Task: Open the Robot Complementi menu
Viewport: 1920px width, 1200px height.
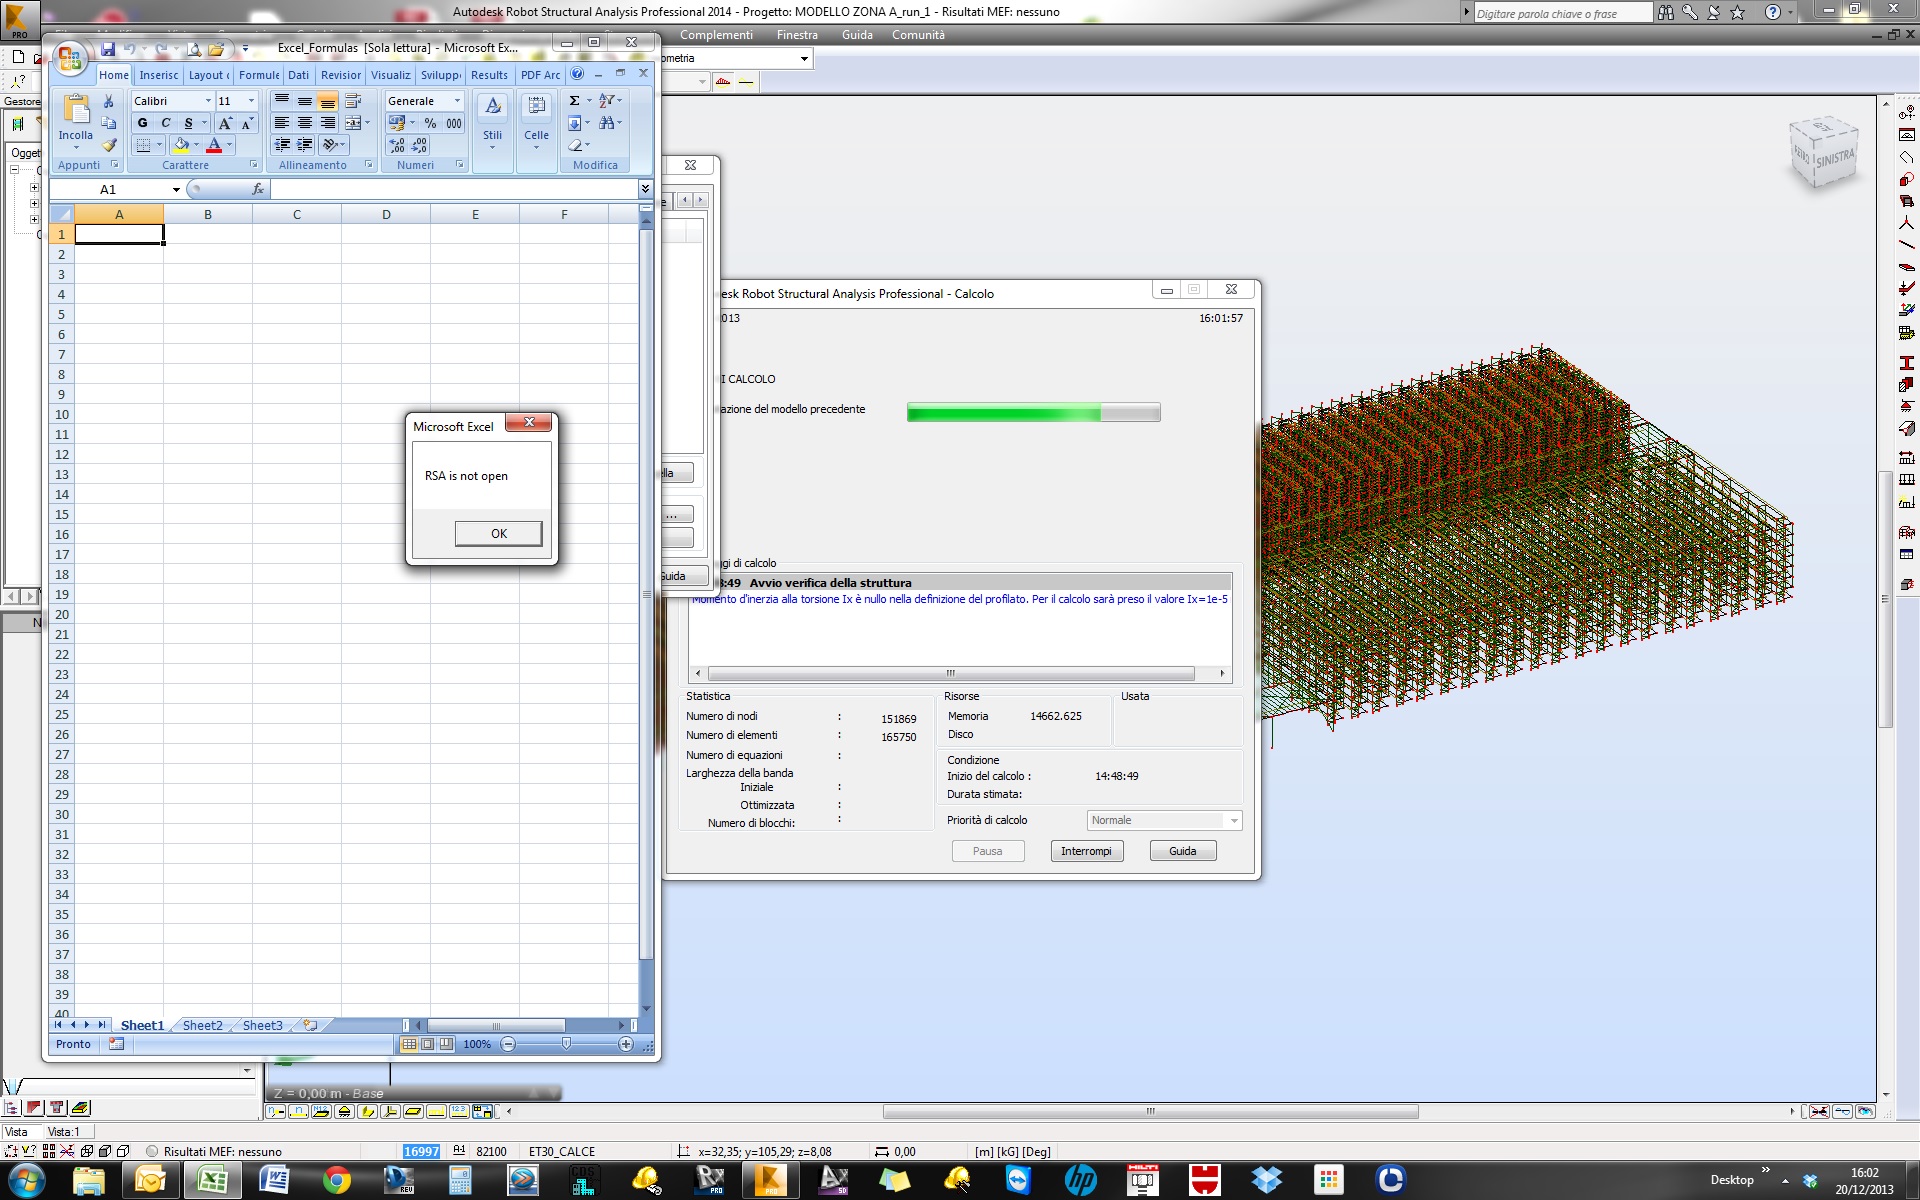Action: [x=716, y=35]
